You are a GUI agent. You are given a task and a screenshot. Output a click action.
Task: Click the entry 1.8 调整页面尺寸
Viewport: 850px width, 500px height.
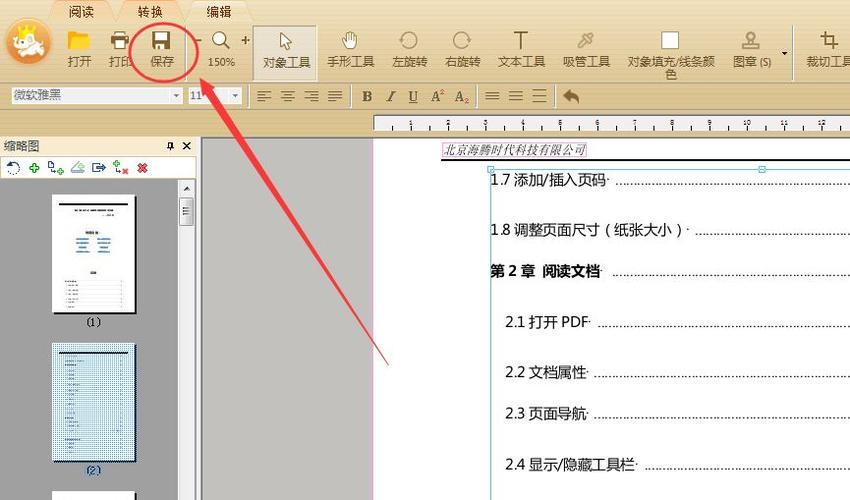[x=586, y=230]
